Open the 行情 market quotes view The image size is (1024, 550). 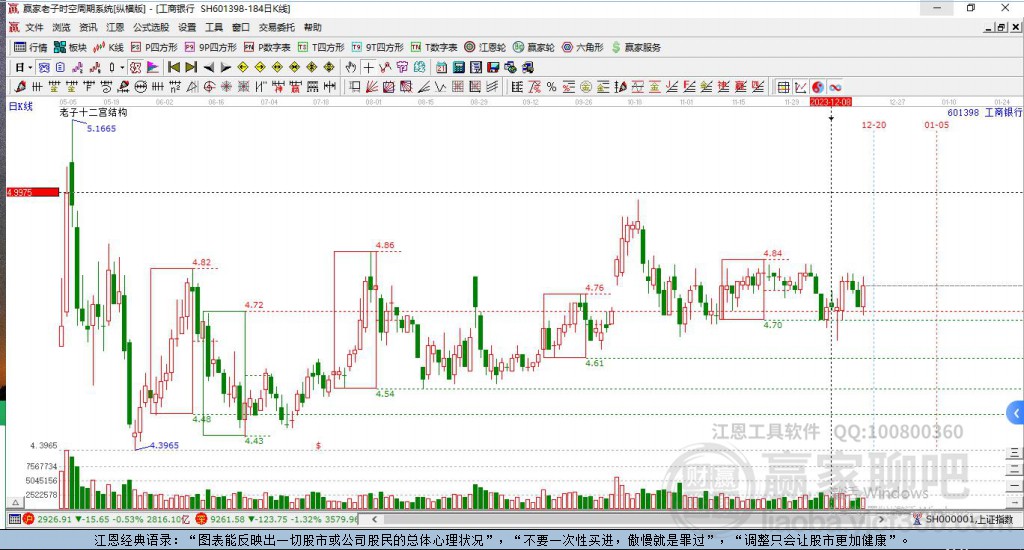[x=31, y=47]
